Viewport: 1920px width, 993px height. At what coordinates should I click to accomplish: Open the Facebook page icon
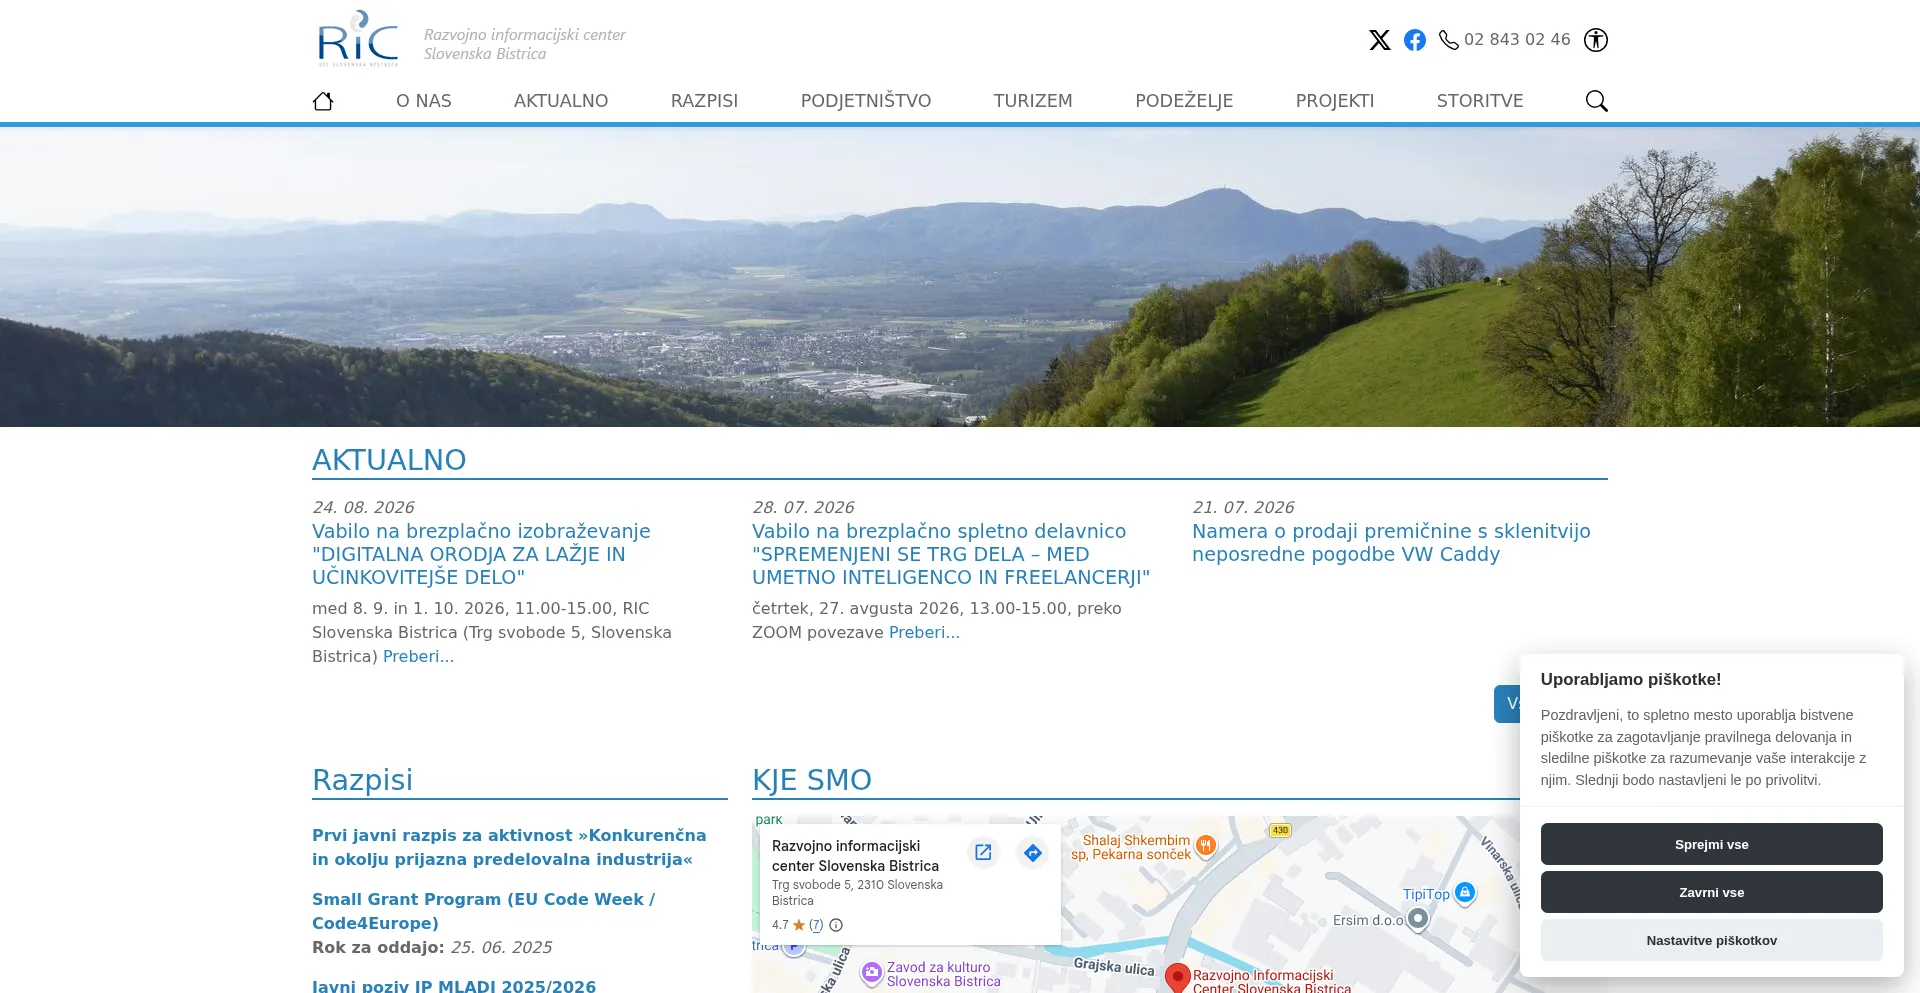(1415, 40)
